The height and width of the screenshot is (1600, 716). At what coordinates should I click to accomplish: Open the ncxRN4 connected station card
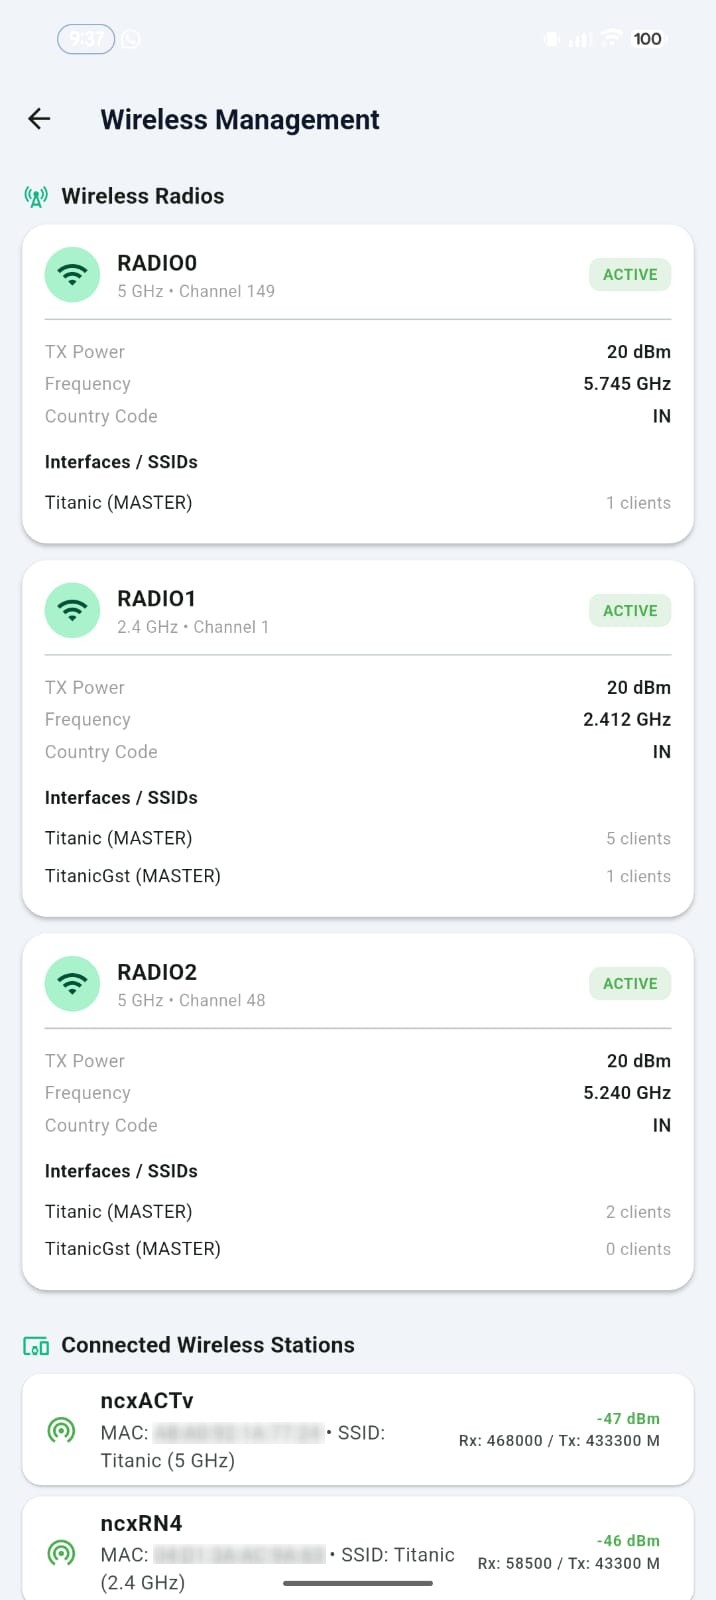(358, 1549)
